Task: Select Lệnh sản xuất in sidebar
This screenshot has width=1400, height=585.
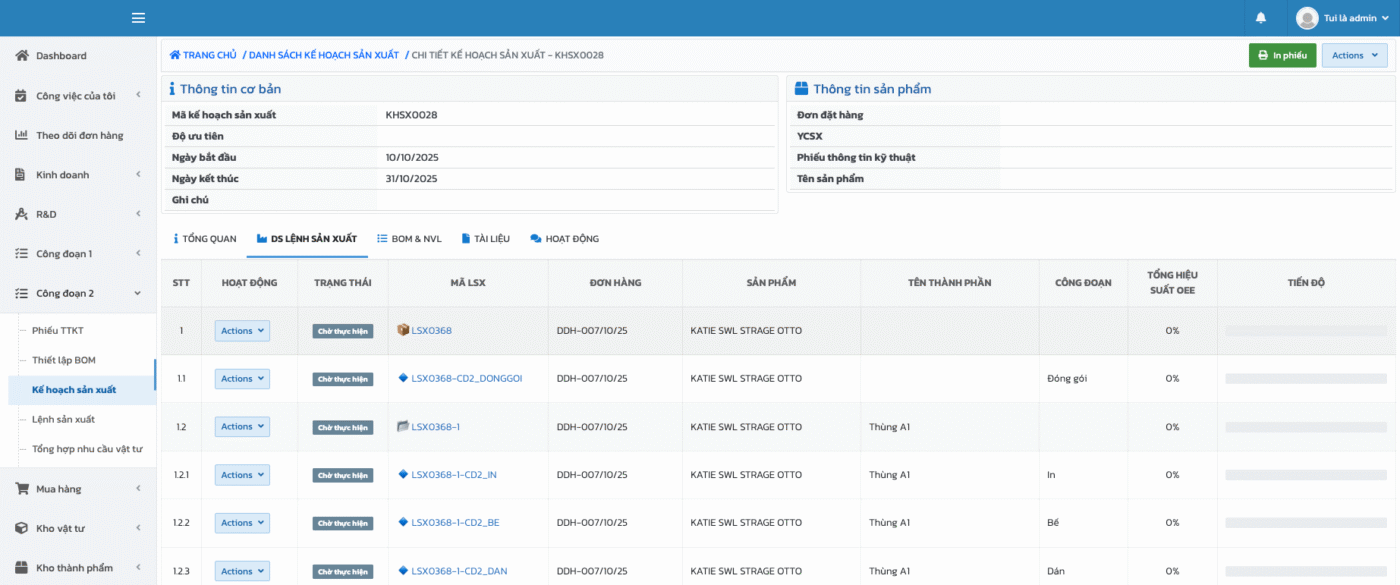Action: (x=63, y=419)
